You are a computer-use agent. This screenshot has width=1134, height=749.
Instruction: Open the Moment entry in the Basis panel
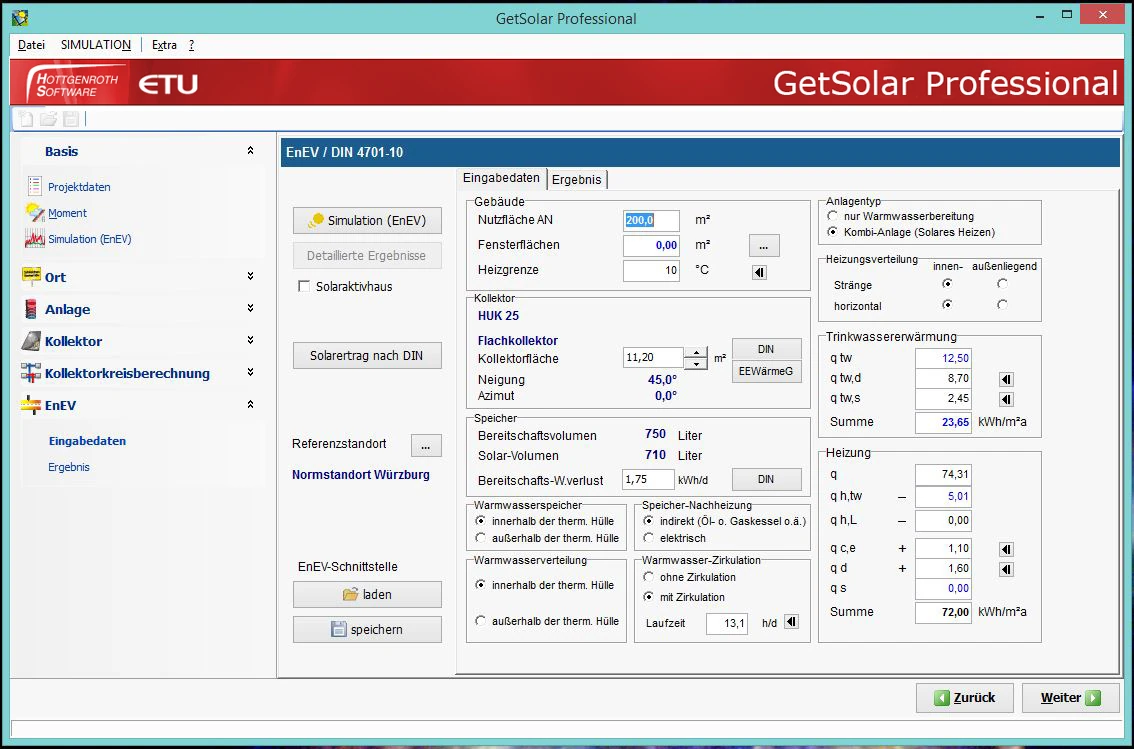(x=67, y=213)
